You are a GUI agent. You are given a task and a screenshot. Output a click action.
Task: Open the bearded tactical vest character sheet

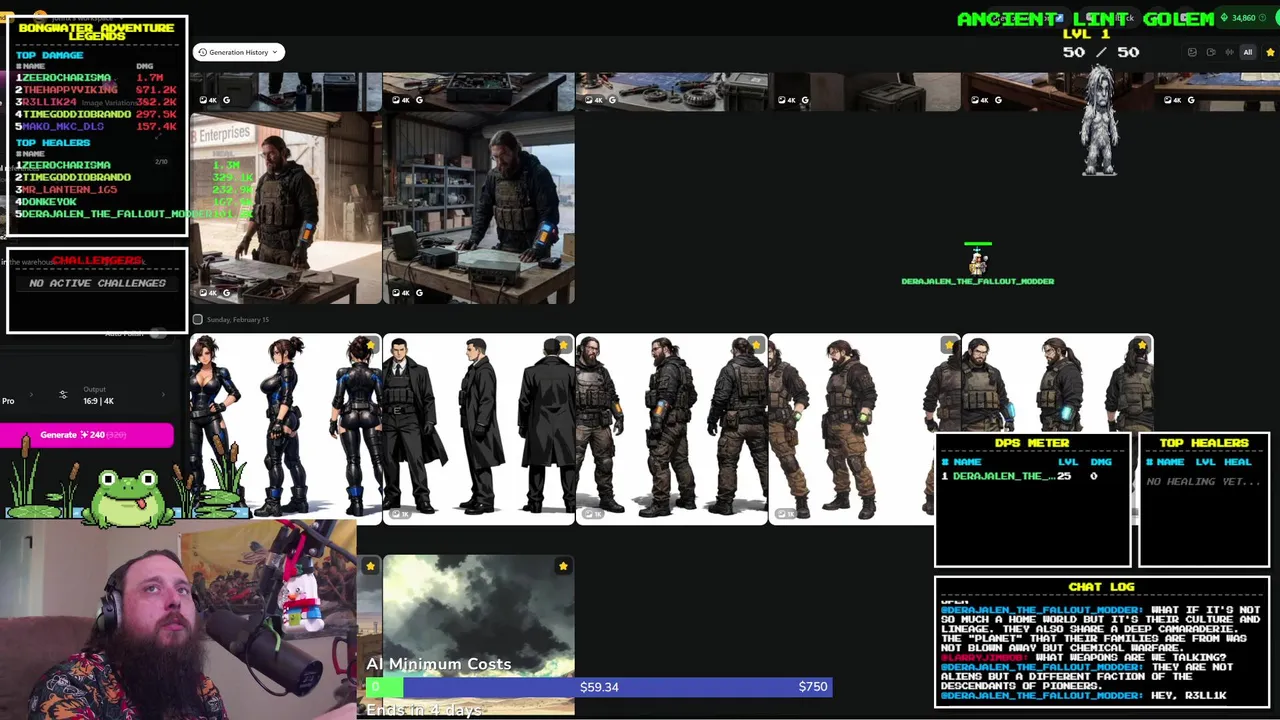[671, 429]
